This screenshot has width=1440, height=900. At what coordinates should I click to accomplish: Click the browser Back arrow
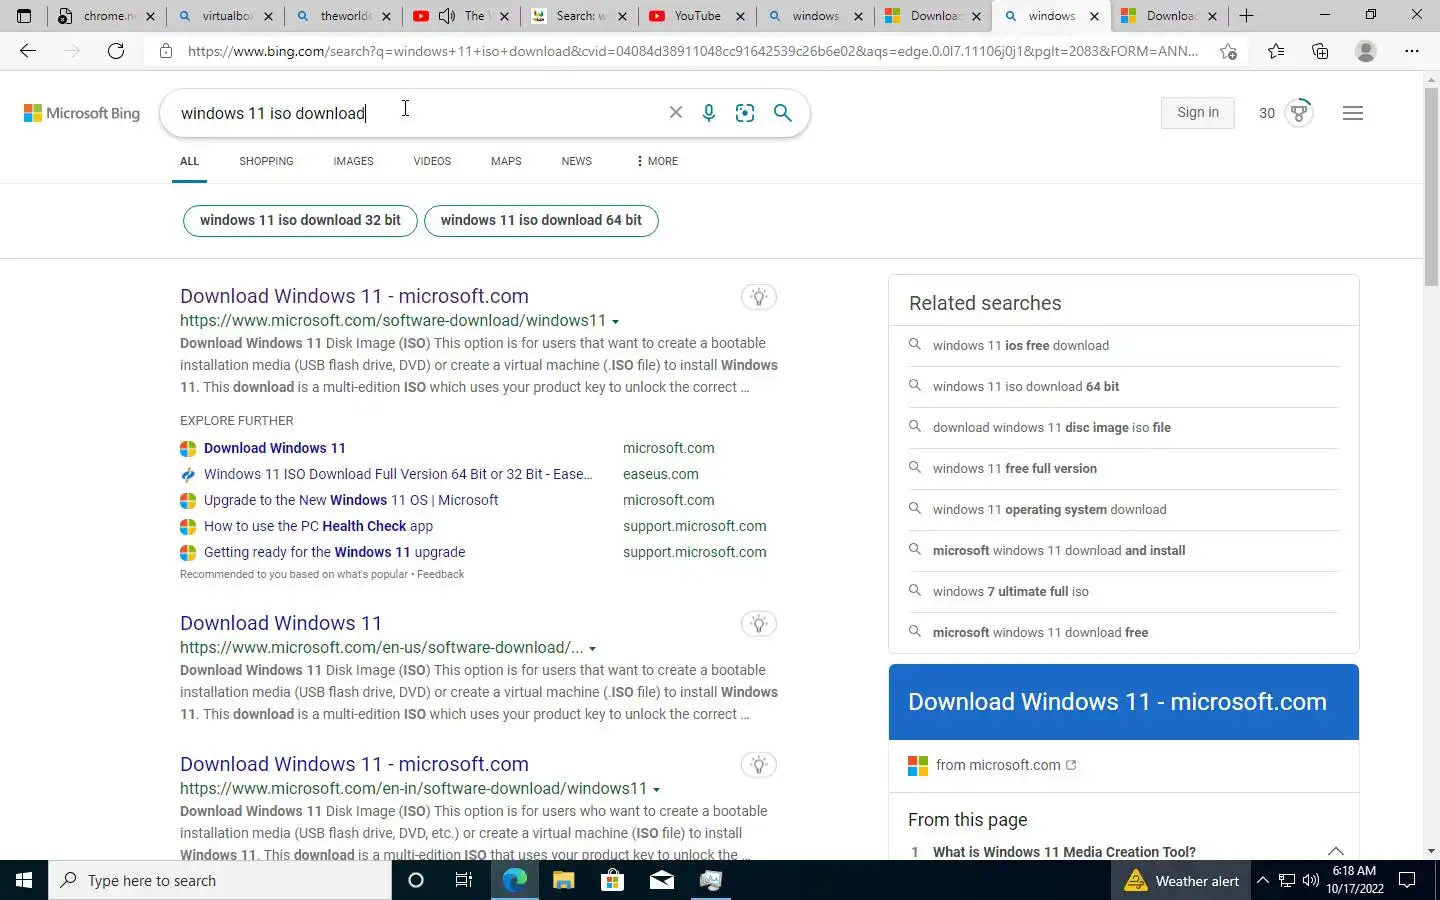pos(28,51)
